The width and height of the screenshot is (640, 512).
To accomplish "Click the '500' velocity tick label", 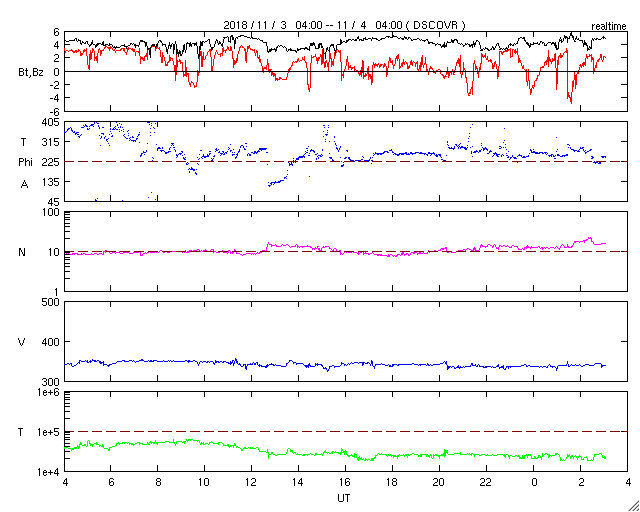I will [x=51, y=302].
